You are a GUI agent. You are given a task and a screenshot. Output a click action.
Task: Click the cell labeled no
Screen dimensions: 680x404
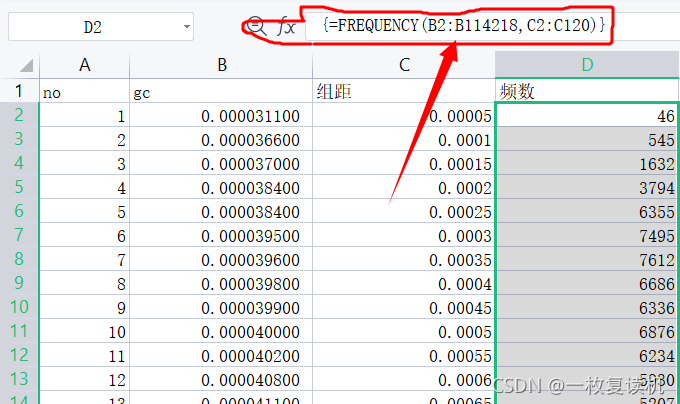tap(85, 91)
